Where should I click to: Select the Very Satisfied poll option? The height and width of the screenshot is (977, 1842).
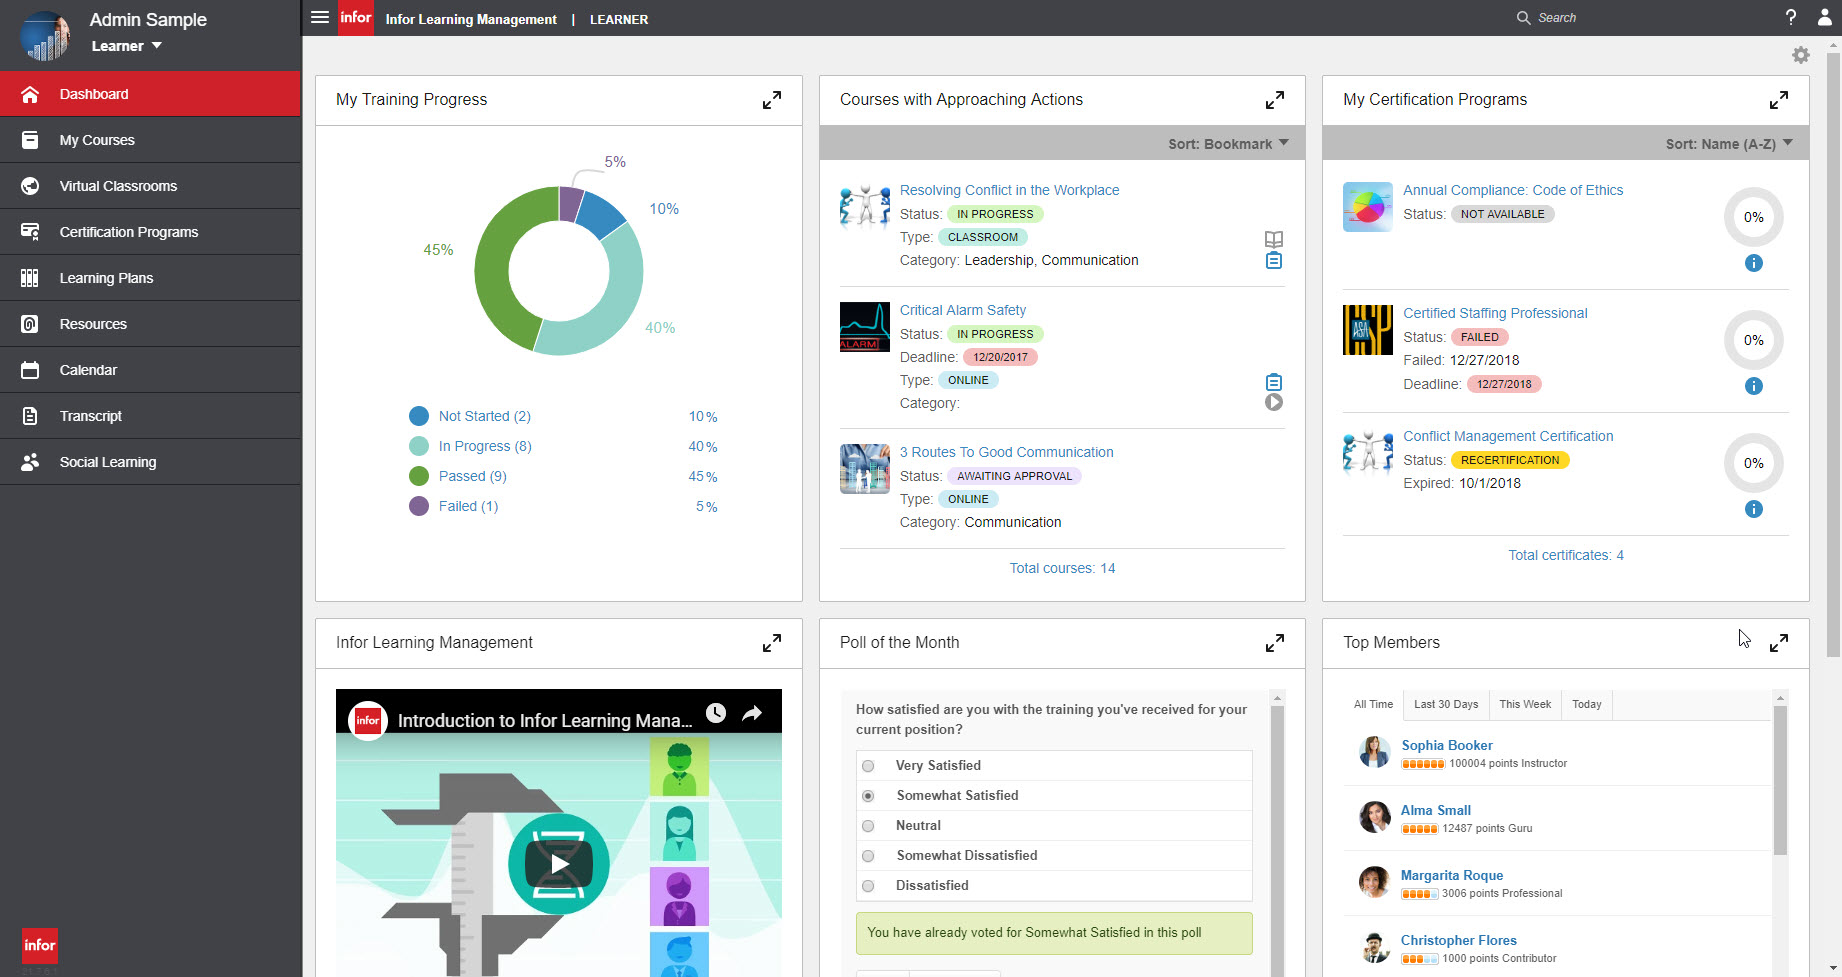click(x=868, y=765)
